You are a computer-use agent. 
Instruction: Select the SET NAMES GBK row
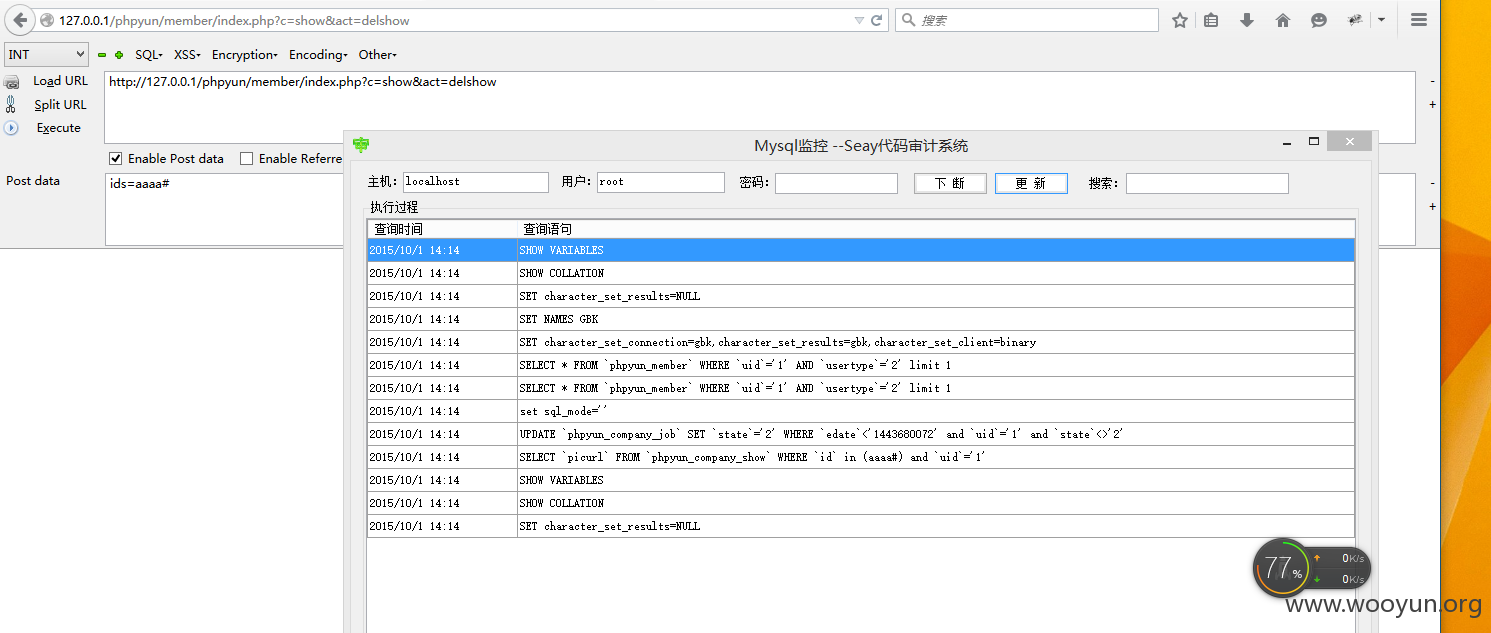pyautogui.click(x=861, y=319)
